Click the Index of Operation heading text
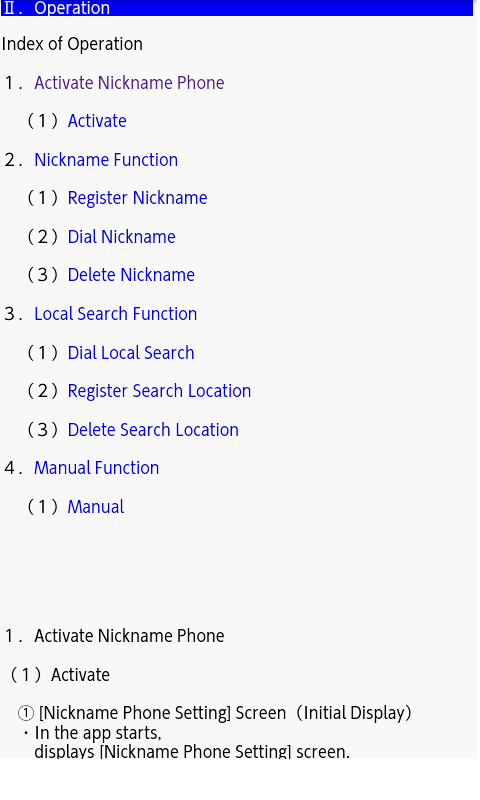 click(72, 44)
